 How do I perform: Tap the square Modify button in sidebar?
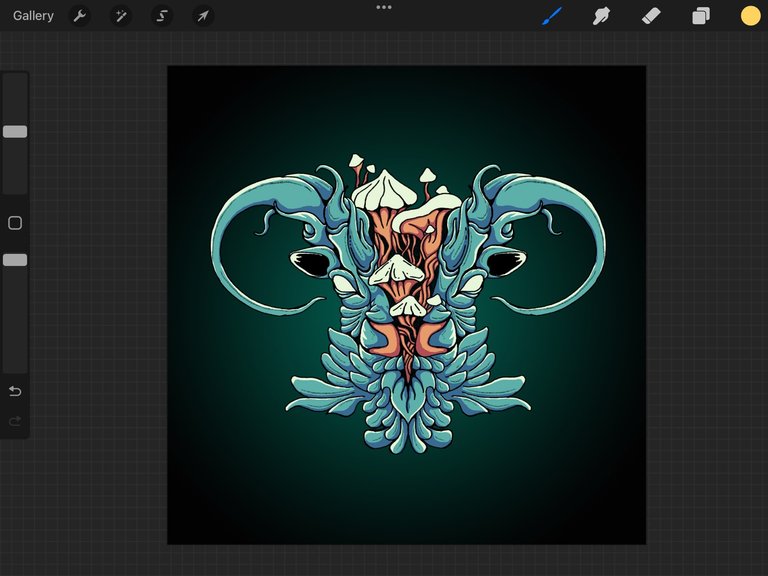[15, 223]
